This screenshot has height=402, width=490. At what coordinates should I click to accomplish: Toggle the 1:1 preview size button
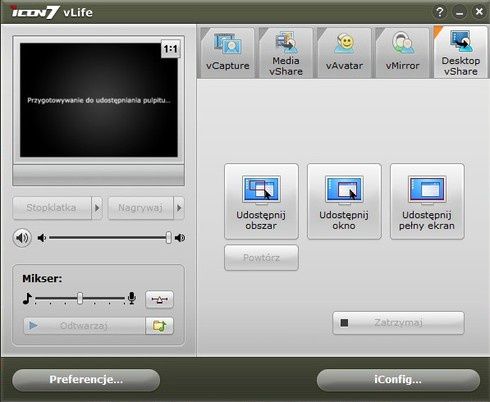(170, 49)
